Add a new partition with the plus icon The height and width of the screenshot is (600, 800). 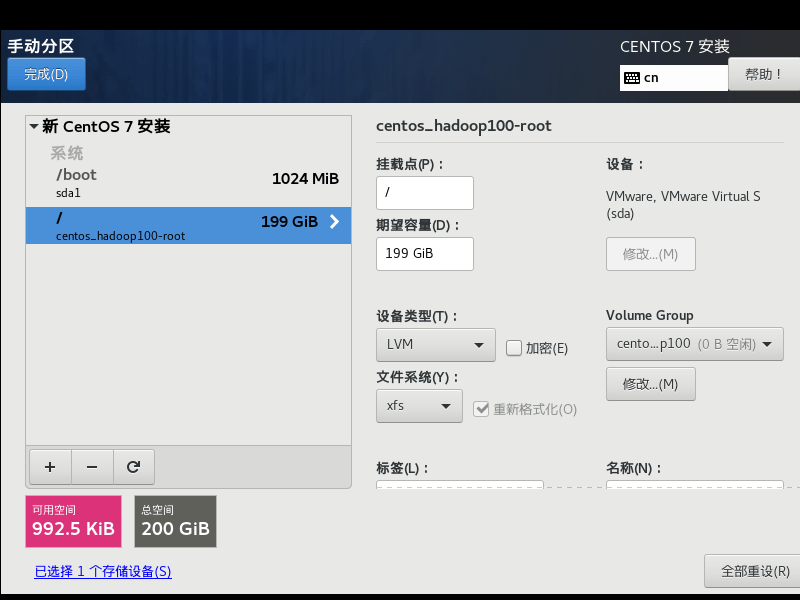pyautogui.click(x=50, y=466)
